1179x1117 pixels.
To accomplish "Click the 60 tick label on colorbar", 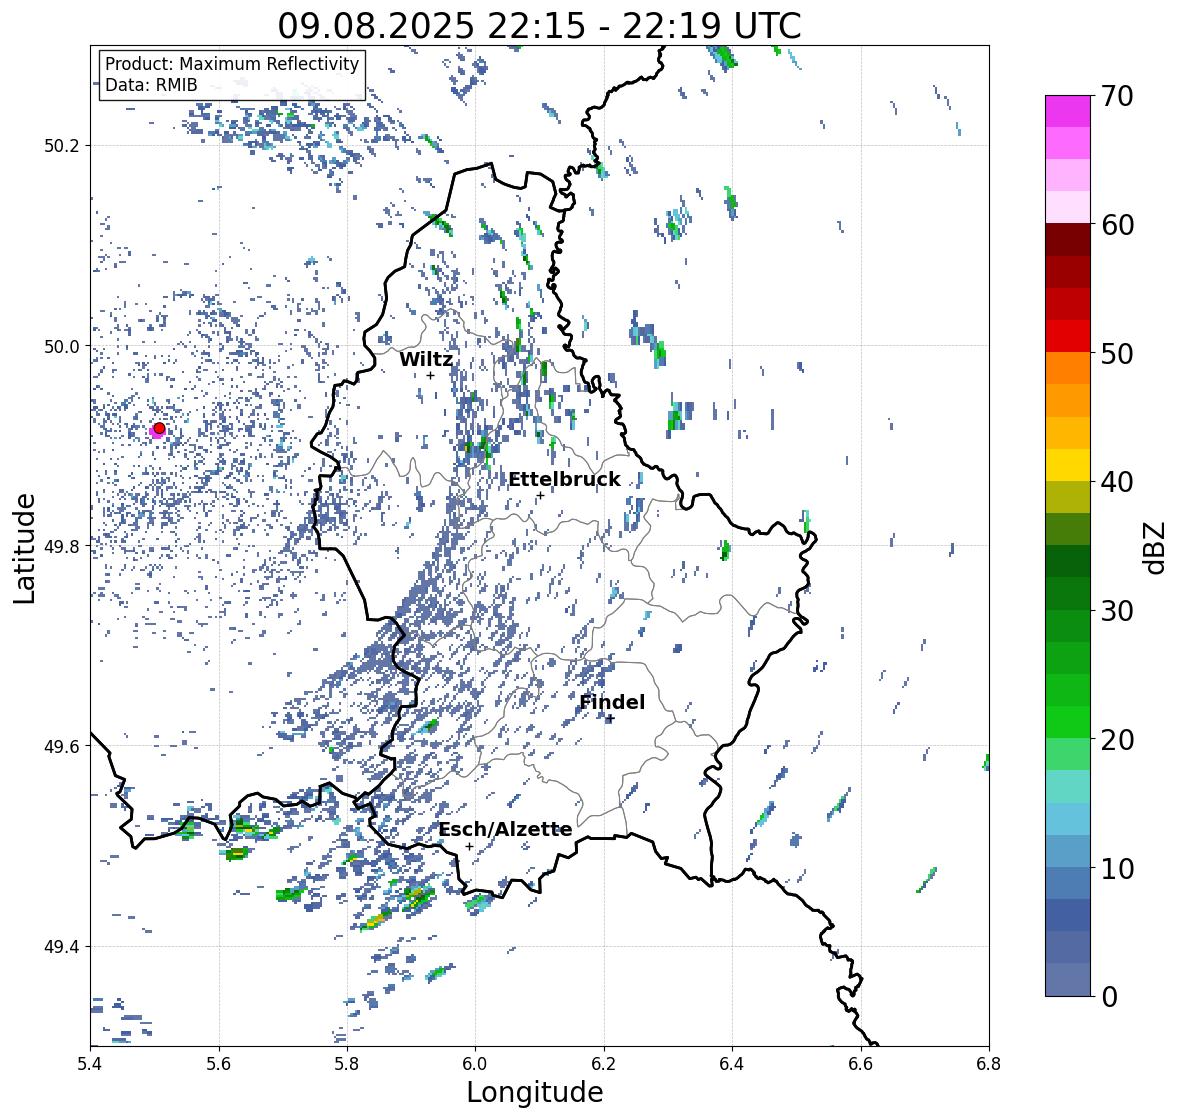I will tap(1117, 225).
